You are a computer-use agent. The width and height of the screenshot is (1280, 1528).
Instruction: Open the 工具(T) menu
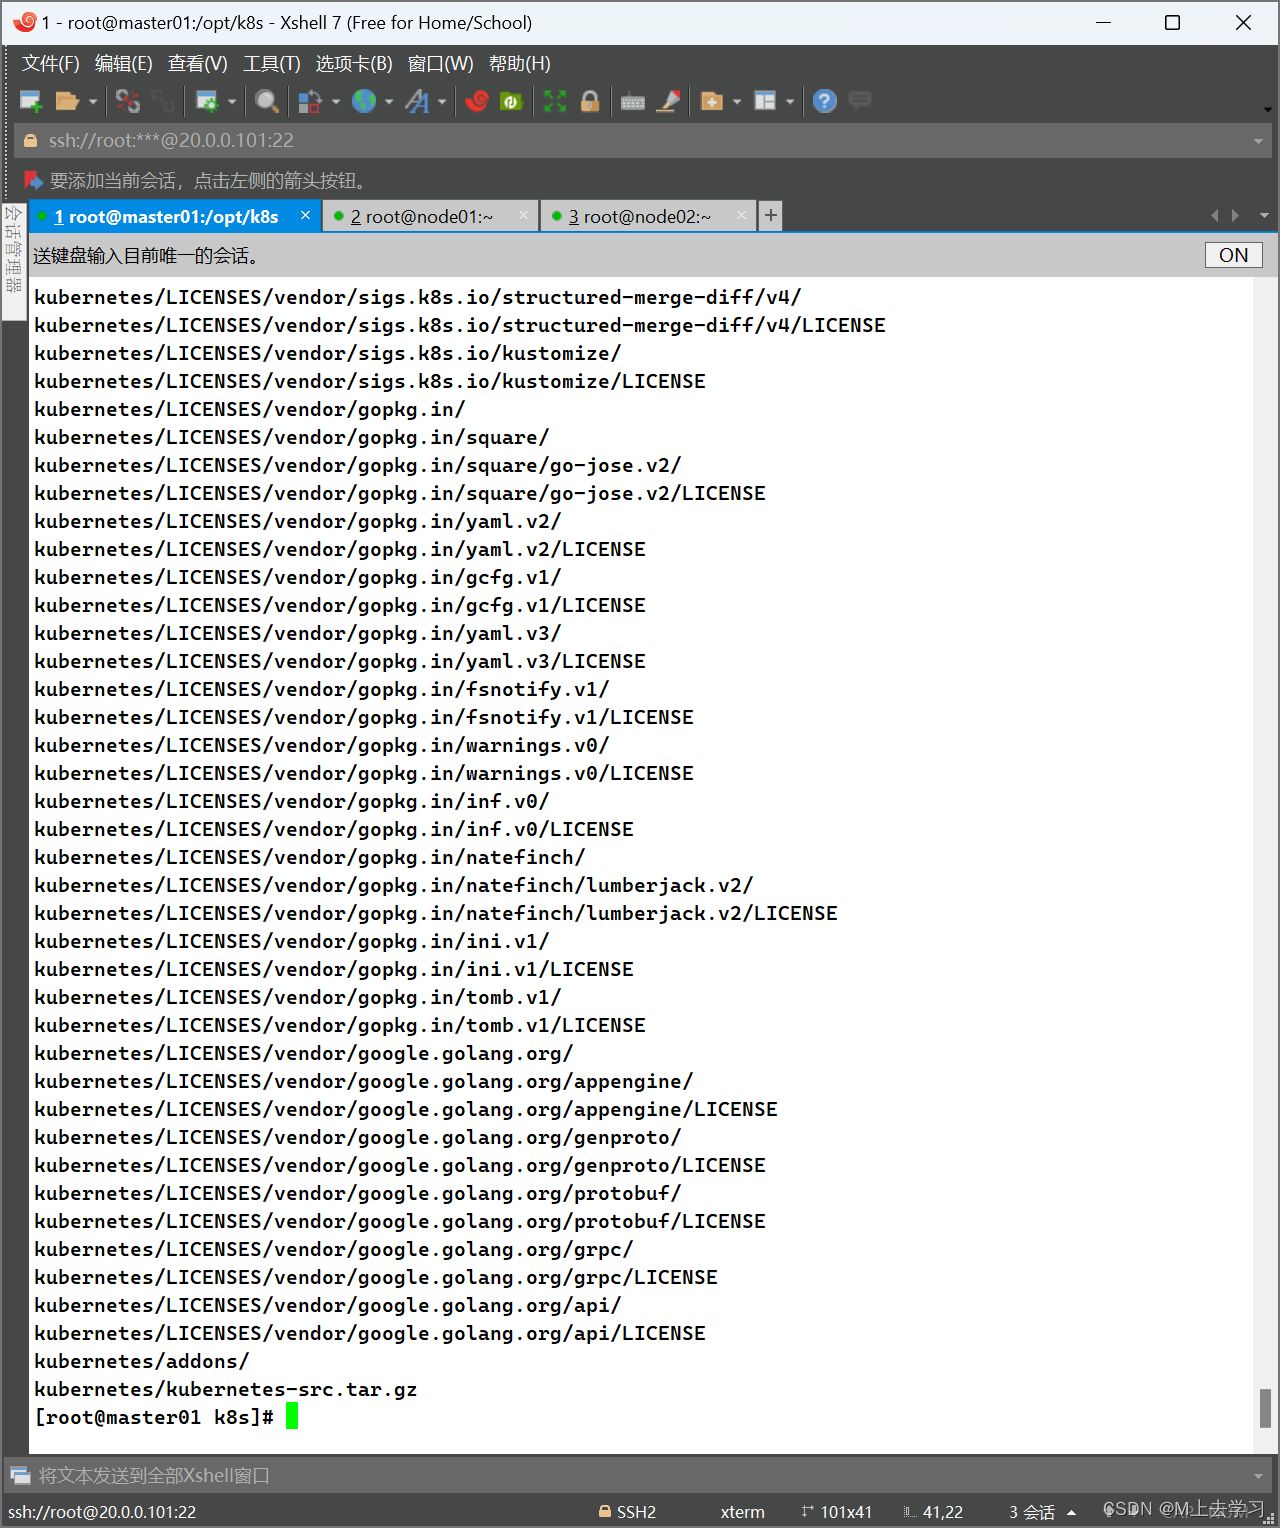click(x=272, y=64)
